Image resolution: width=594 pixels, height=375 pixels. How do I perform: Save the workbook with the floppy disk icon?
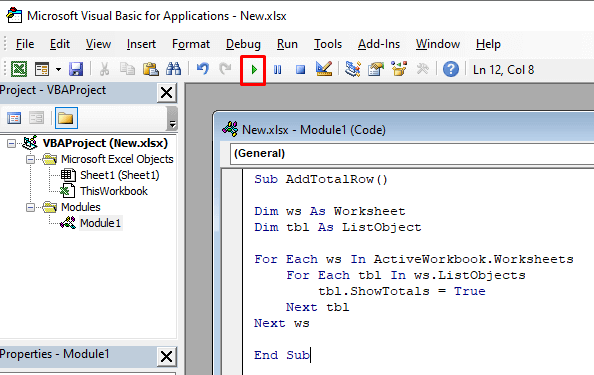point(76,69)
